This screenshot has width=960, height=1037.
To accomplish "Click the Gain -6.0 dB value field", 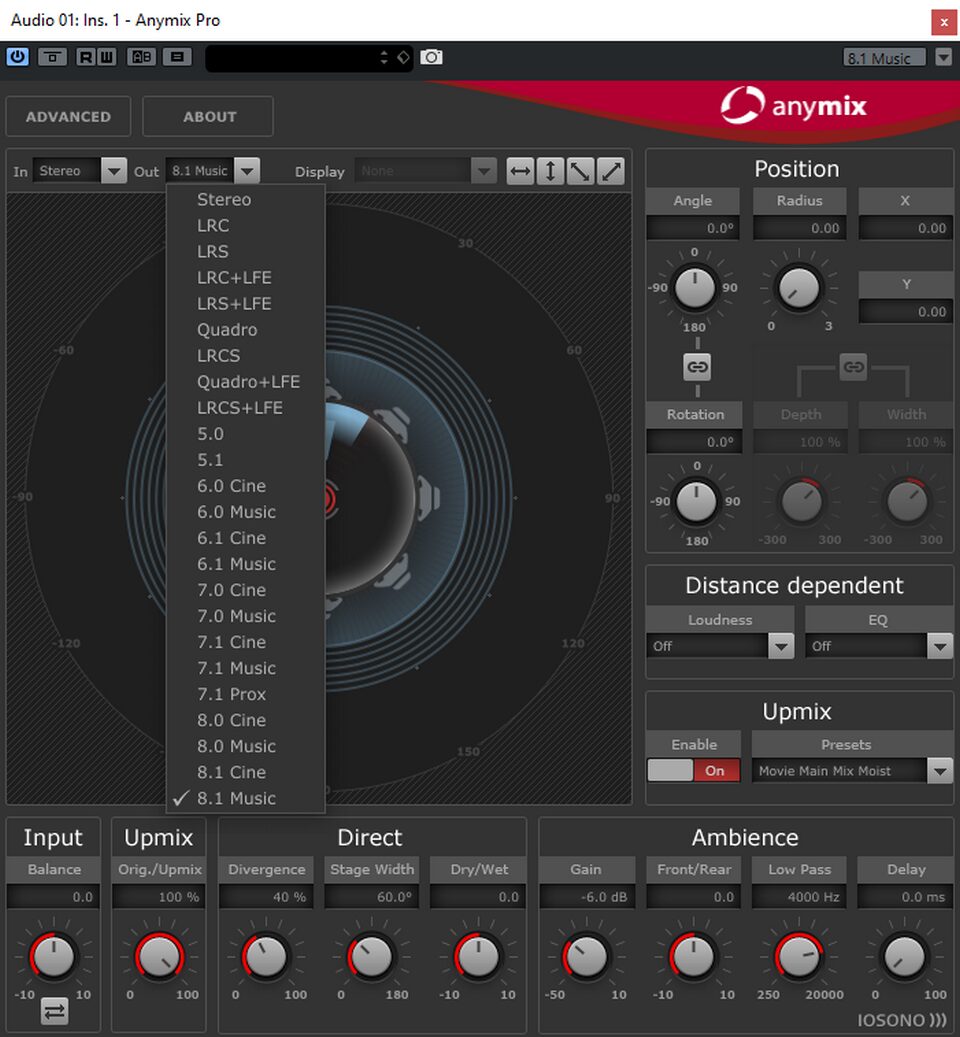I will pyautogui.click(x=586, y=897).
